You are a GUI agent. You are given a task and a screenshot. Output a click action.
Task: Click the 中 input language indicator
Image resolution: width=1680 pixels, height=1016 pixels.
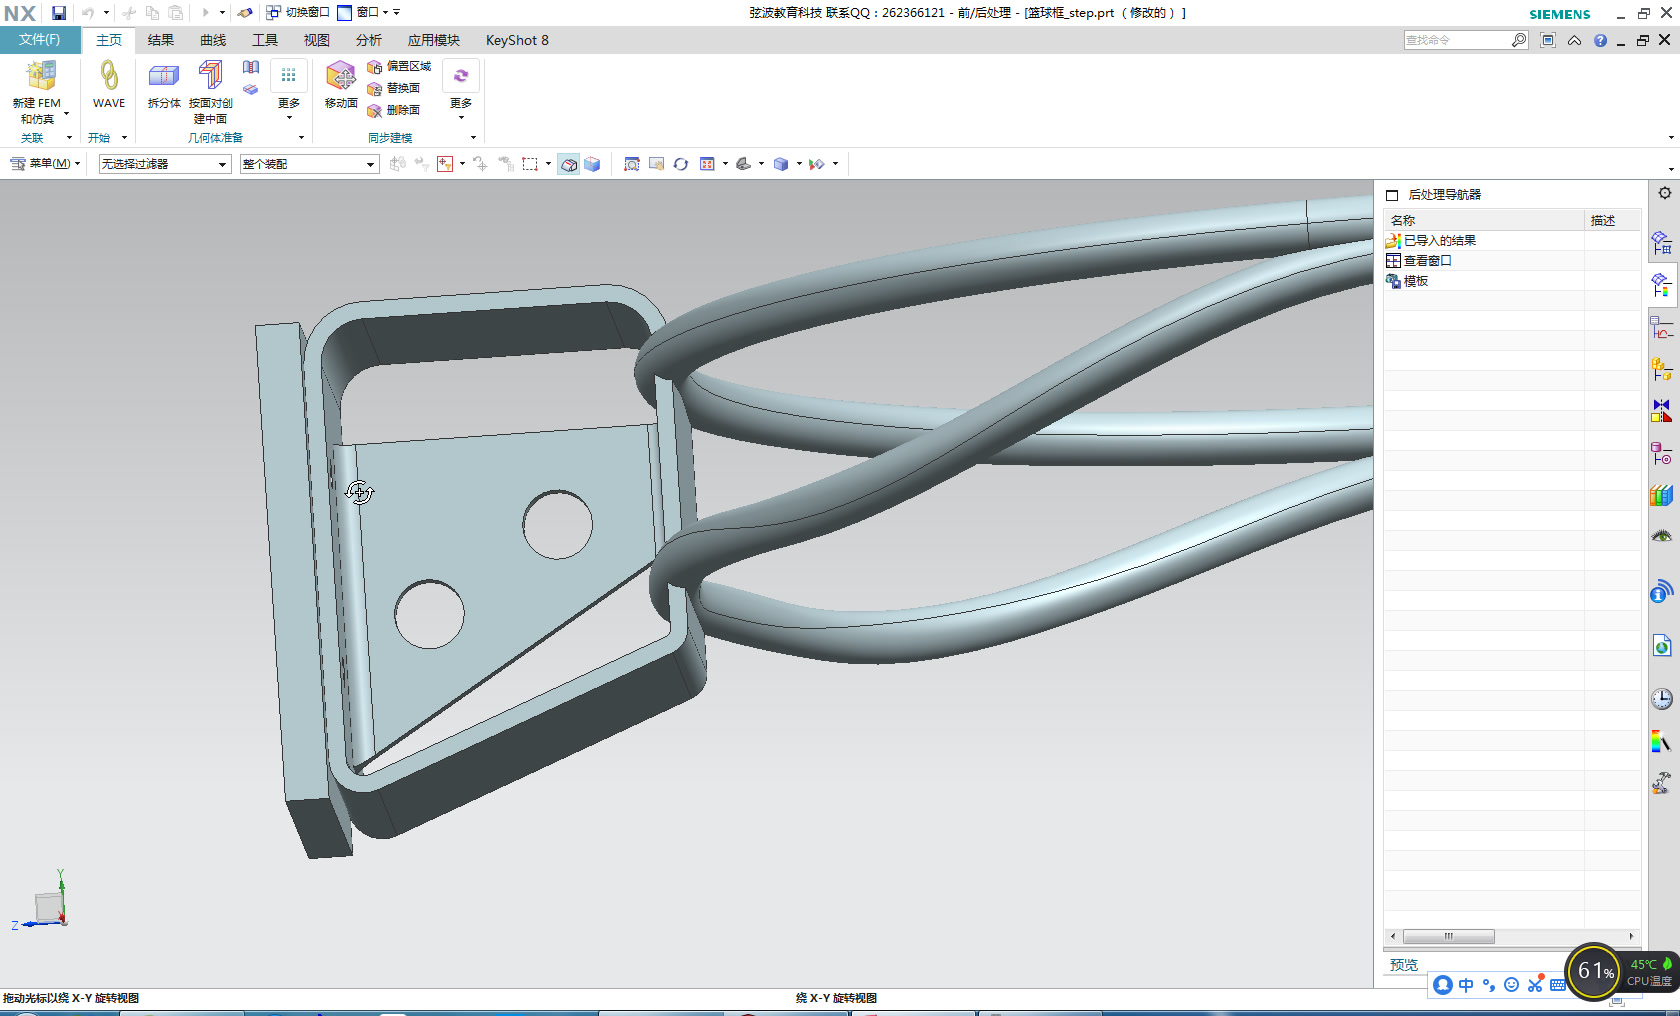click(1466, 985)
